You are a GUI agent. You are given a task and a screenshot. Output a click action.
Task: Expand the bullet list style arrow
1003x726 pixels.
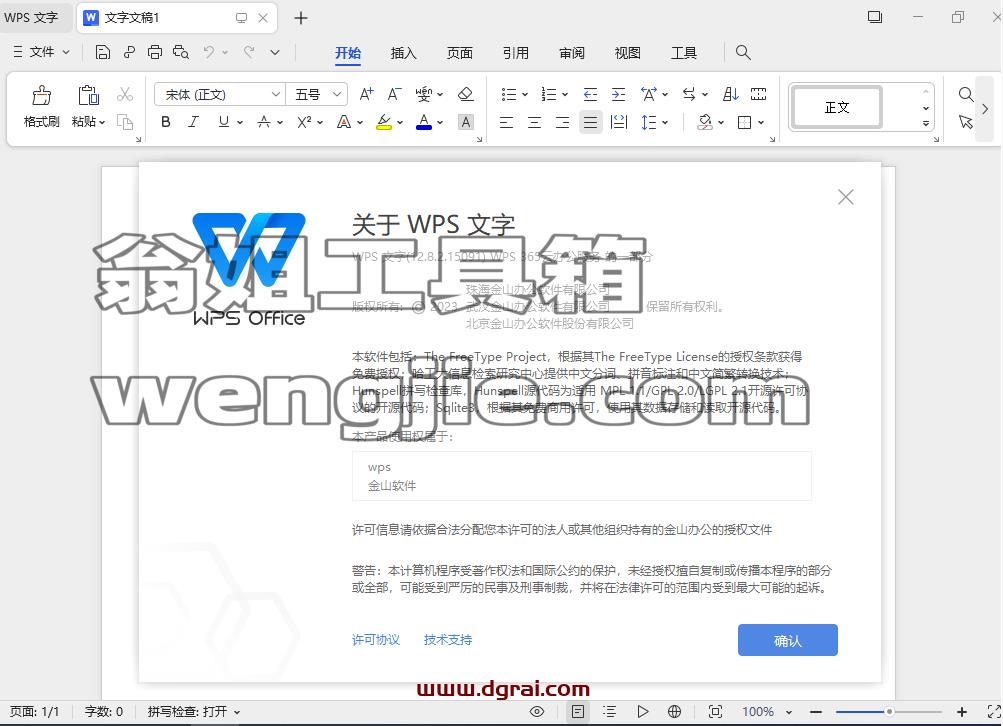pos(525,95)
